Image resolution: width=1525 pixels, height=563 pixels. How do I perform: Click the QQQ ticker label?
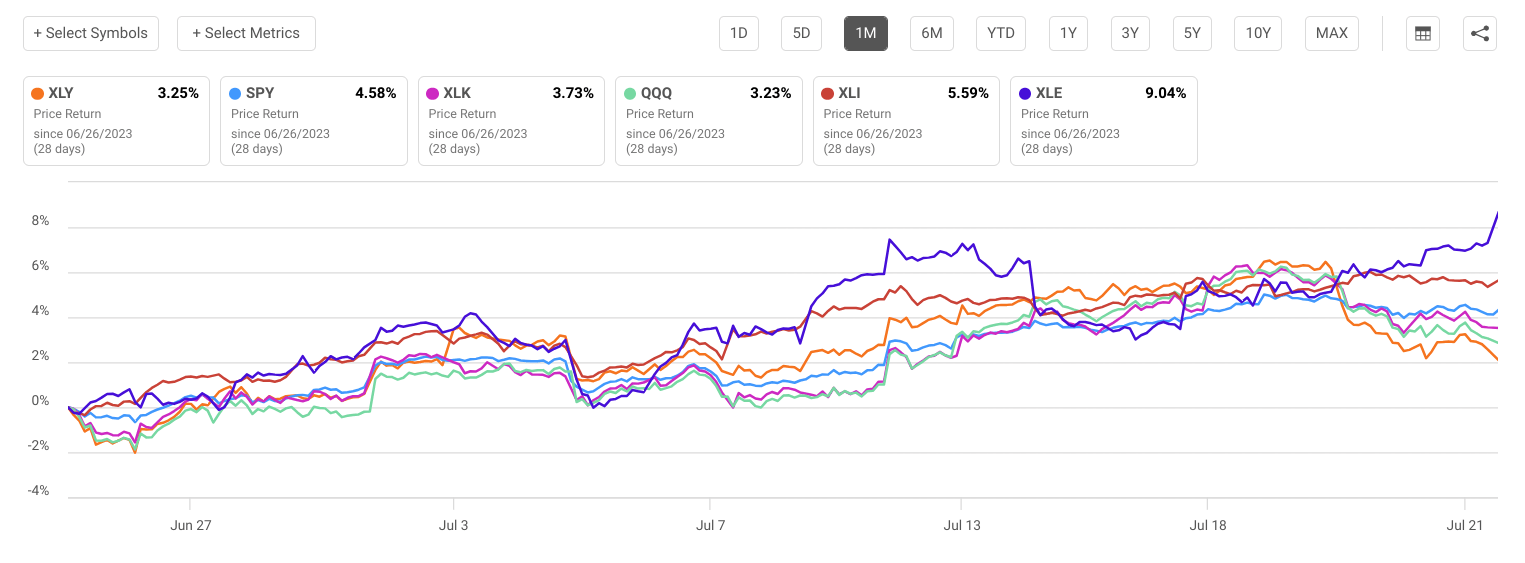(657, 93)
